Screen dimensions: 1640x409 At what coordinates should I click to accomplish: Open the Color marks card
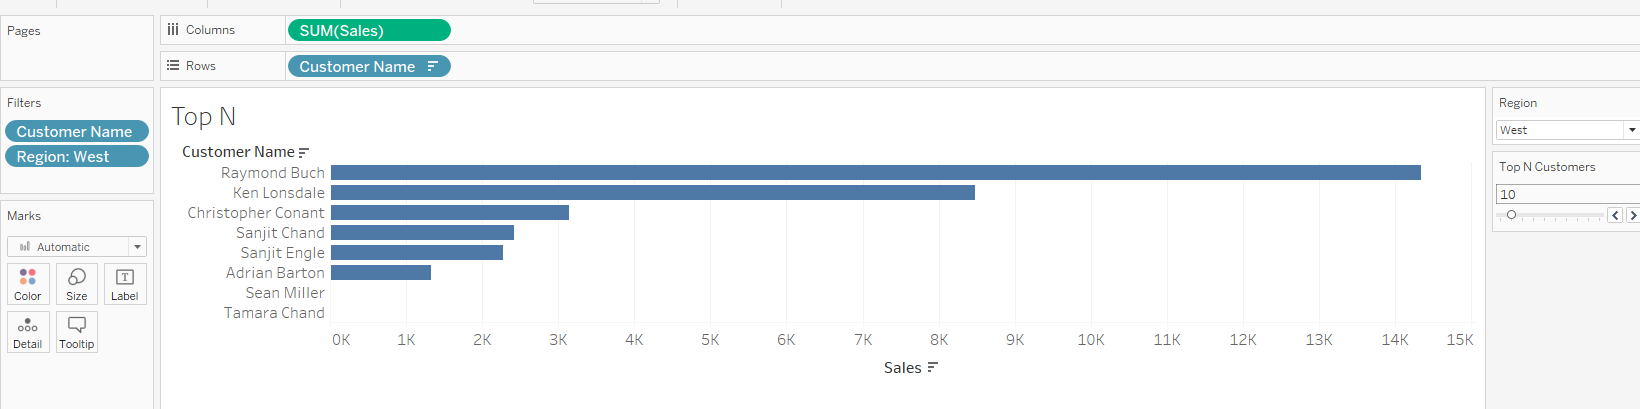point(28,284)
